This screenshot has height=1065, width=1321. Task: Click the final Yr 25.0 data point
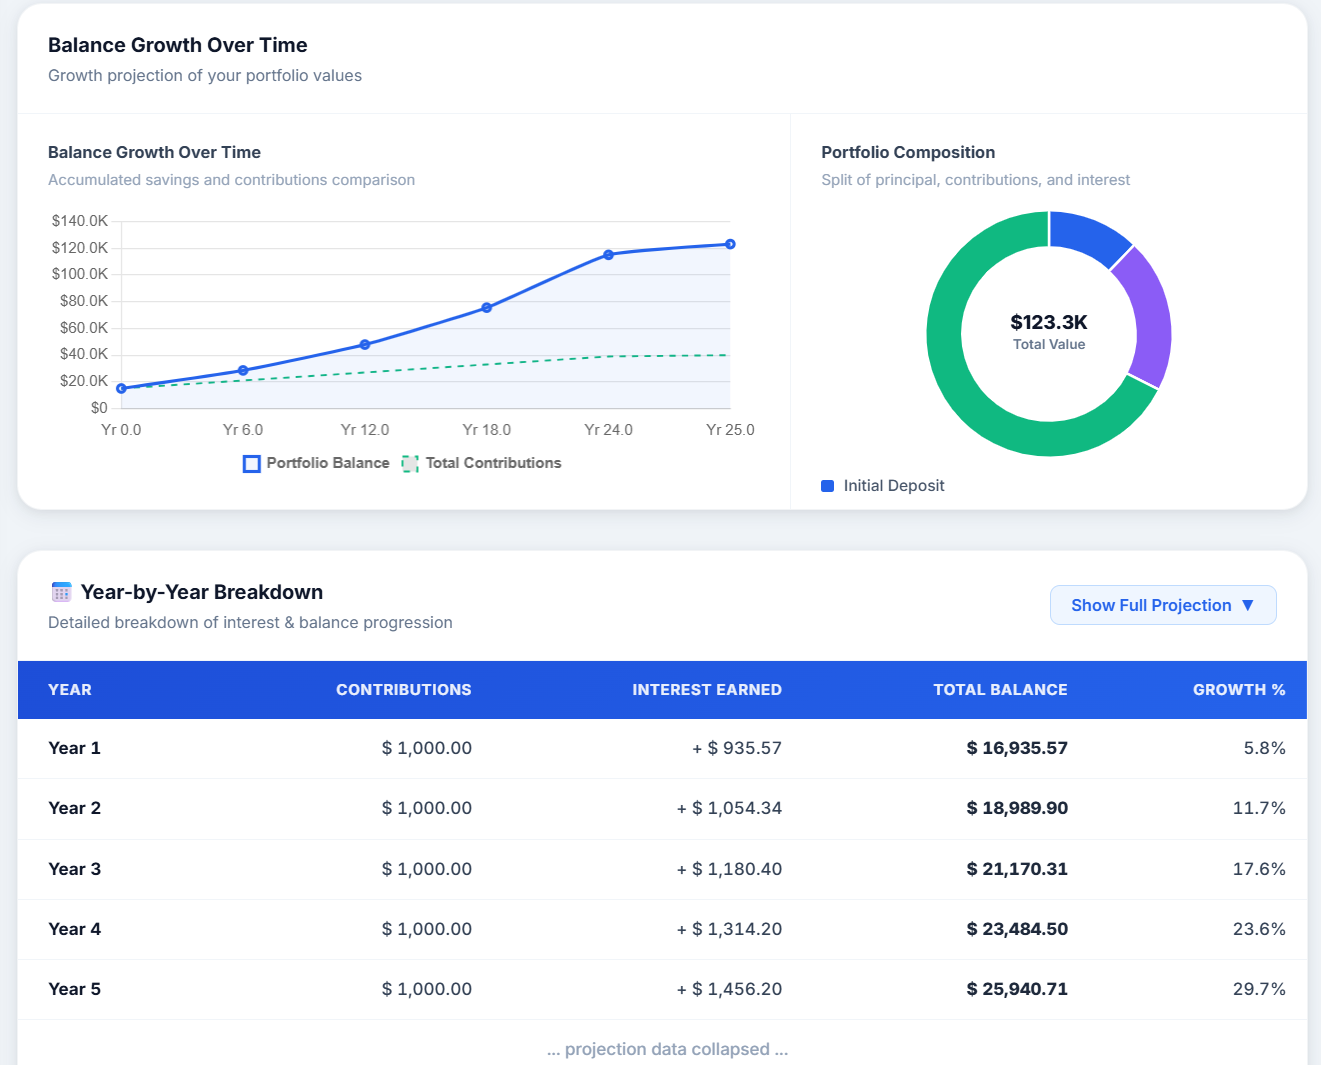(730, 244)
